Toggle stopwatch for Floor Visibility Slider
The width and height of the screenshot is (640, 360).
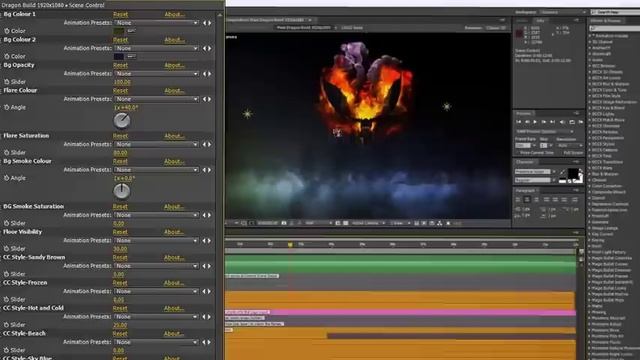[x=7, y=248]
